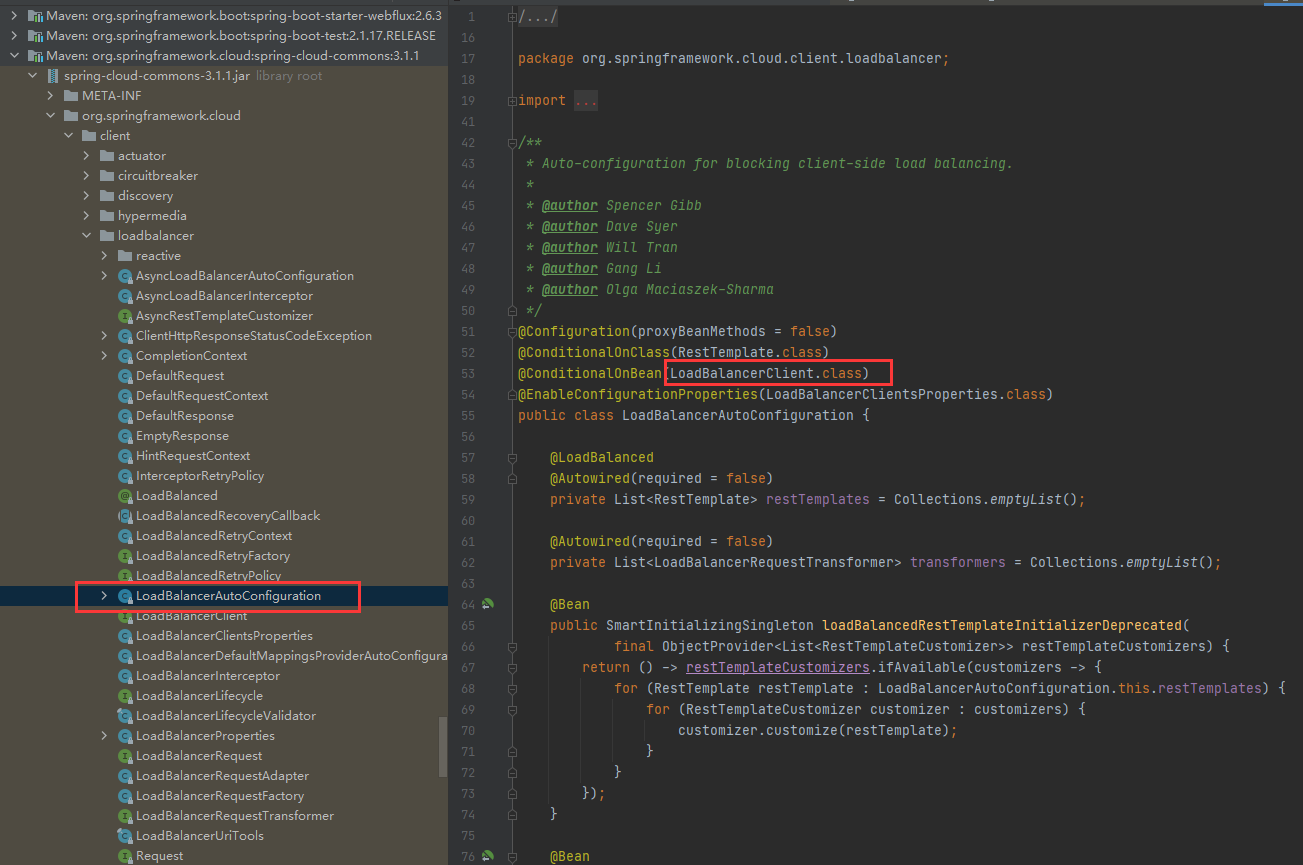The height and width of the screenshot is (865, 1303).
Task: Select DefaultResponse in the project tree
Action: [185, 416]
